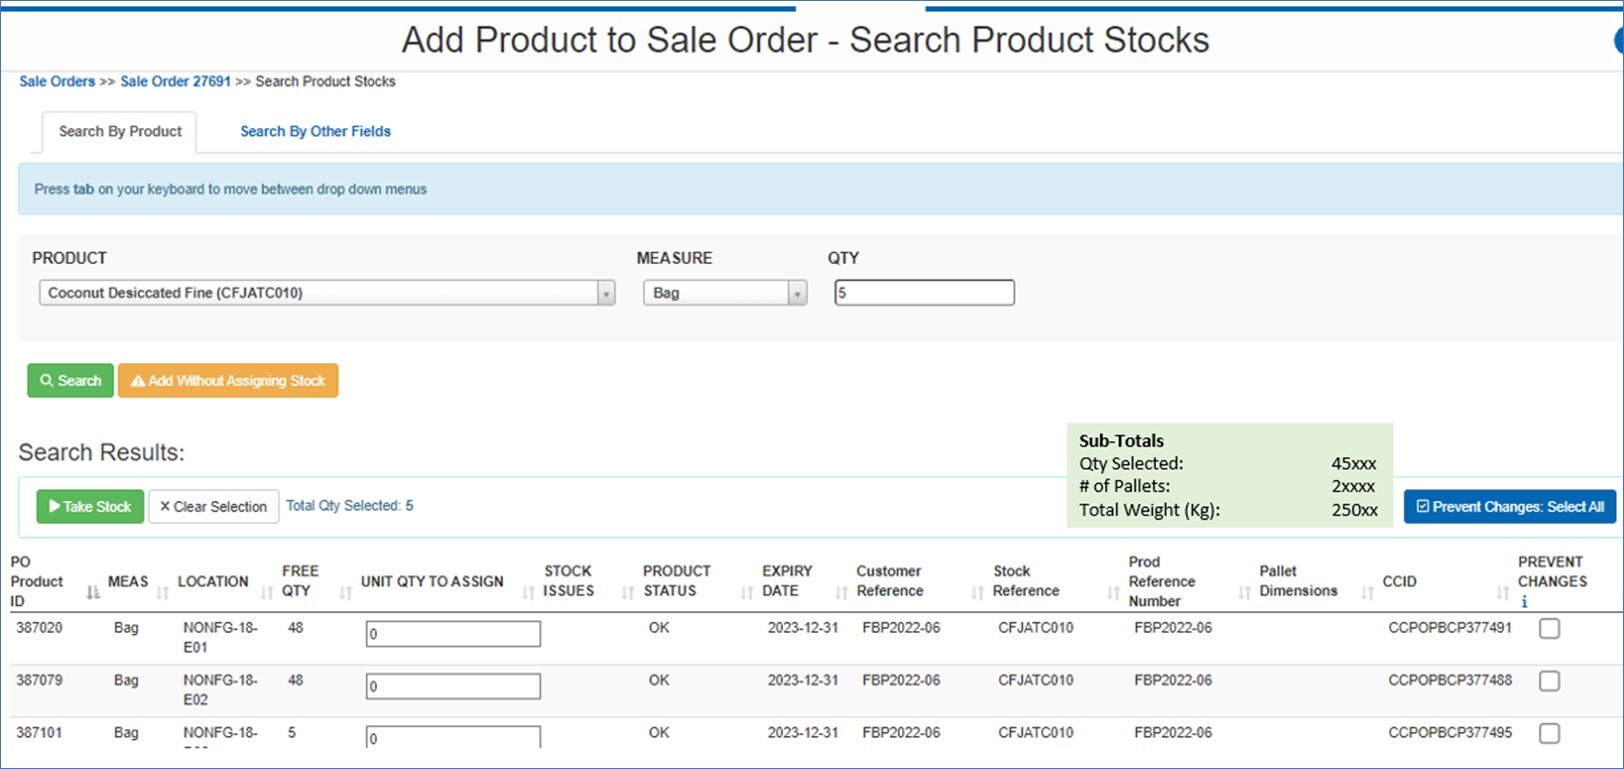The width and height of the screenshot is (1624, 769).
Task: Sort by PRODUCT STATUS column arrows
Action: (746, 592)
